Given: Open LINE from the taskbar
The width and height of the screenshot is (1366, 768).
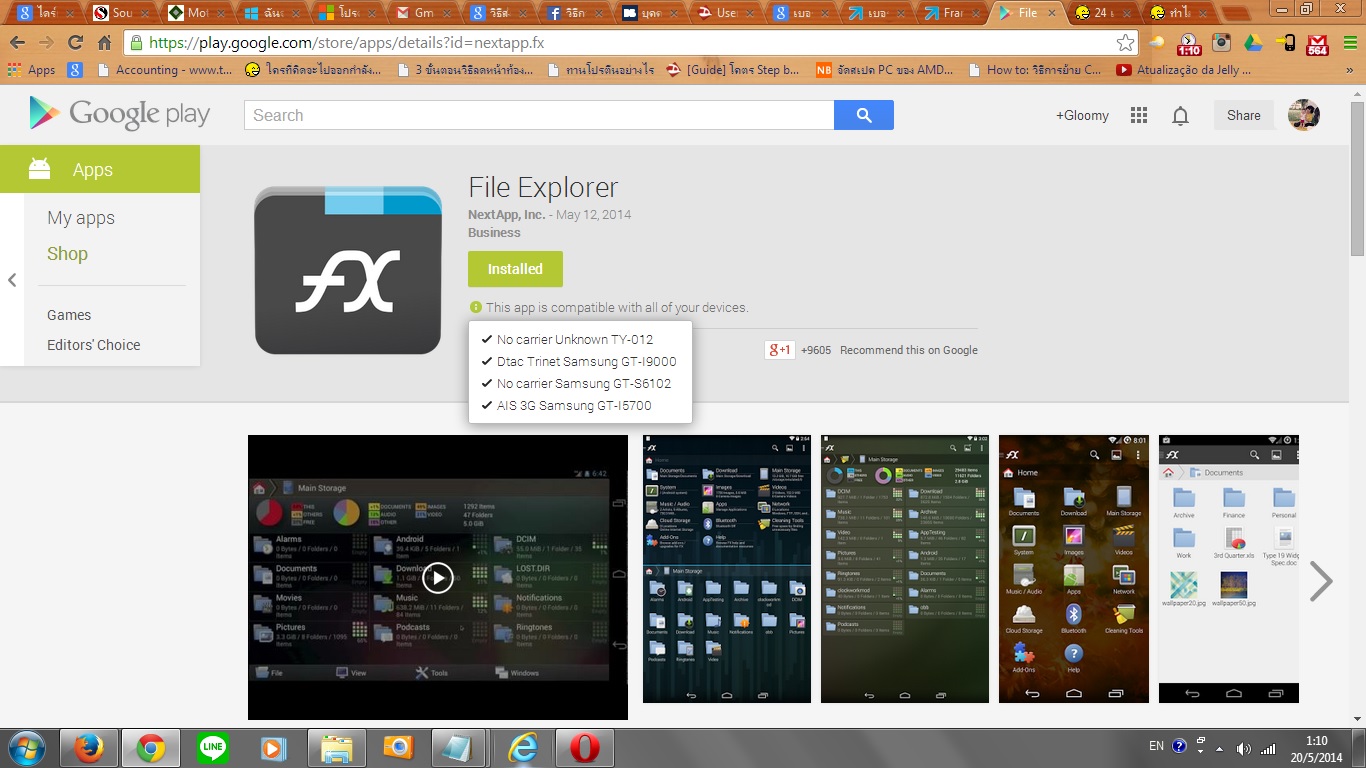Looking at the screenshot, I should [212, 748].
